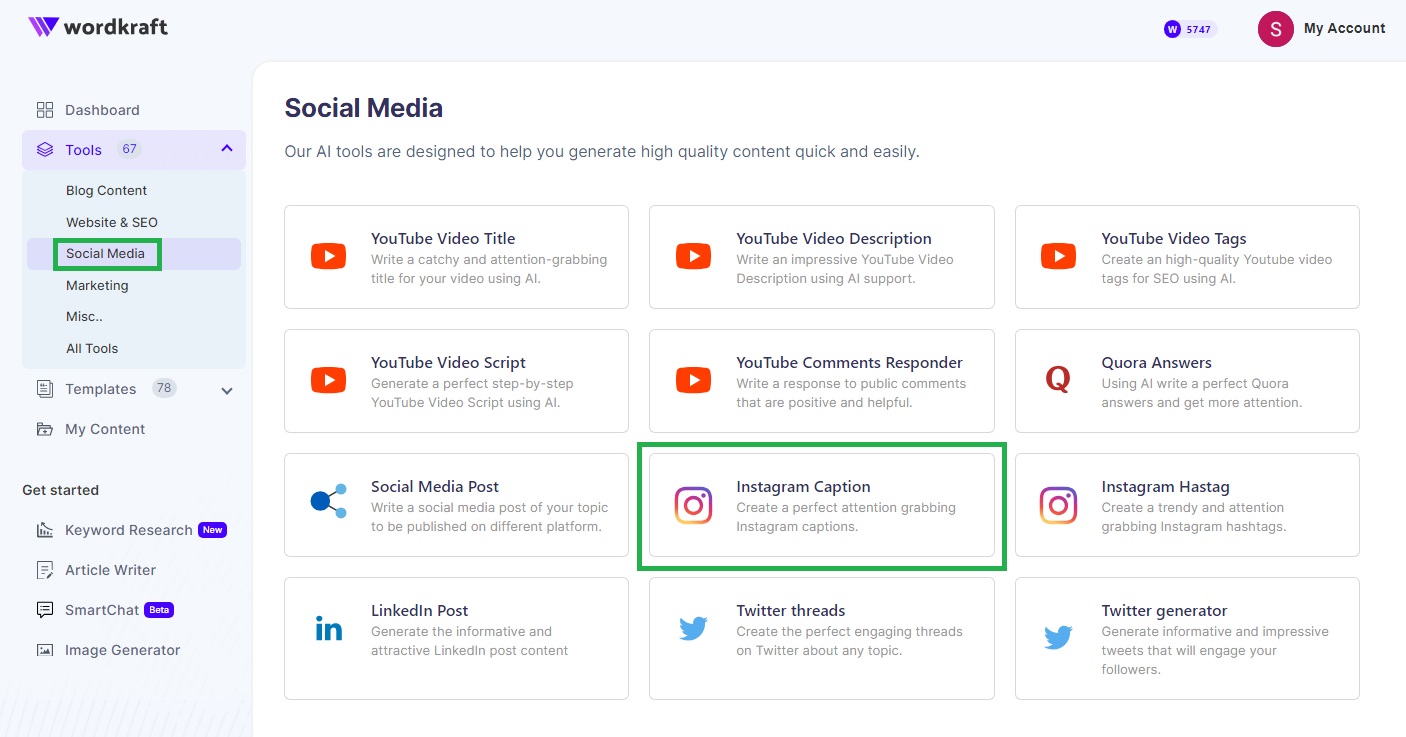Switch to the Marketing category

(97, 285)
